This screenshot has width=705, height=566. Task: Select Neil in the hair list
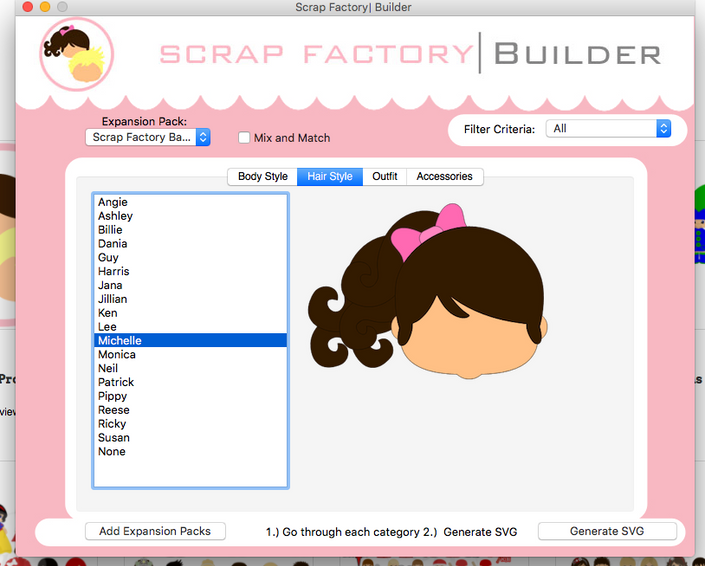[x=190, y=368]
